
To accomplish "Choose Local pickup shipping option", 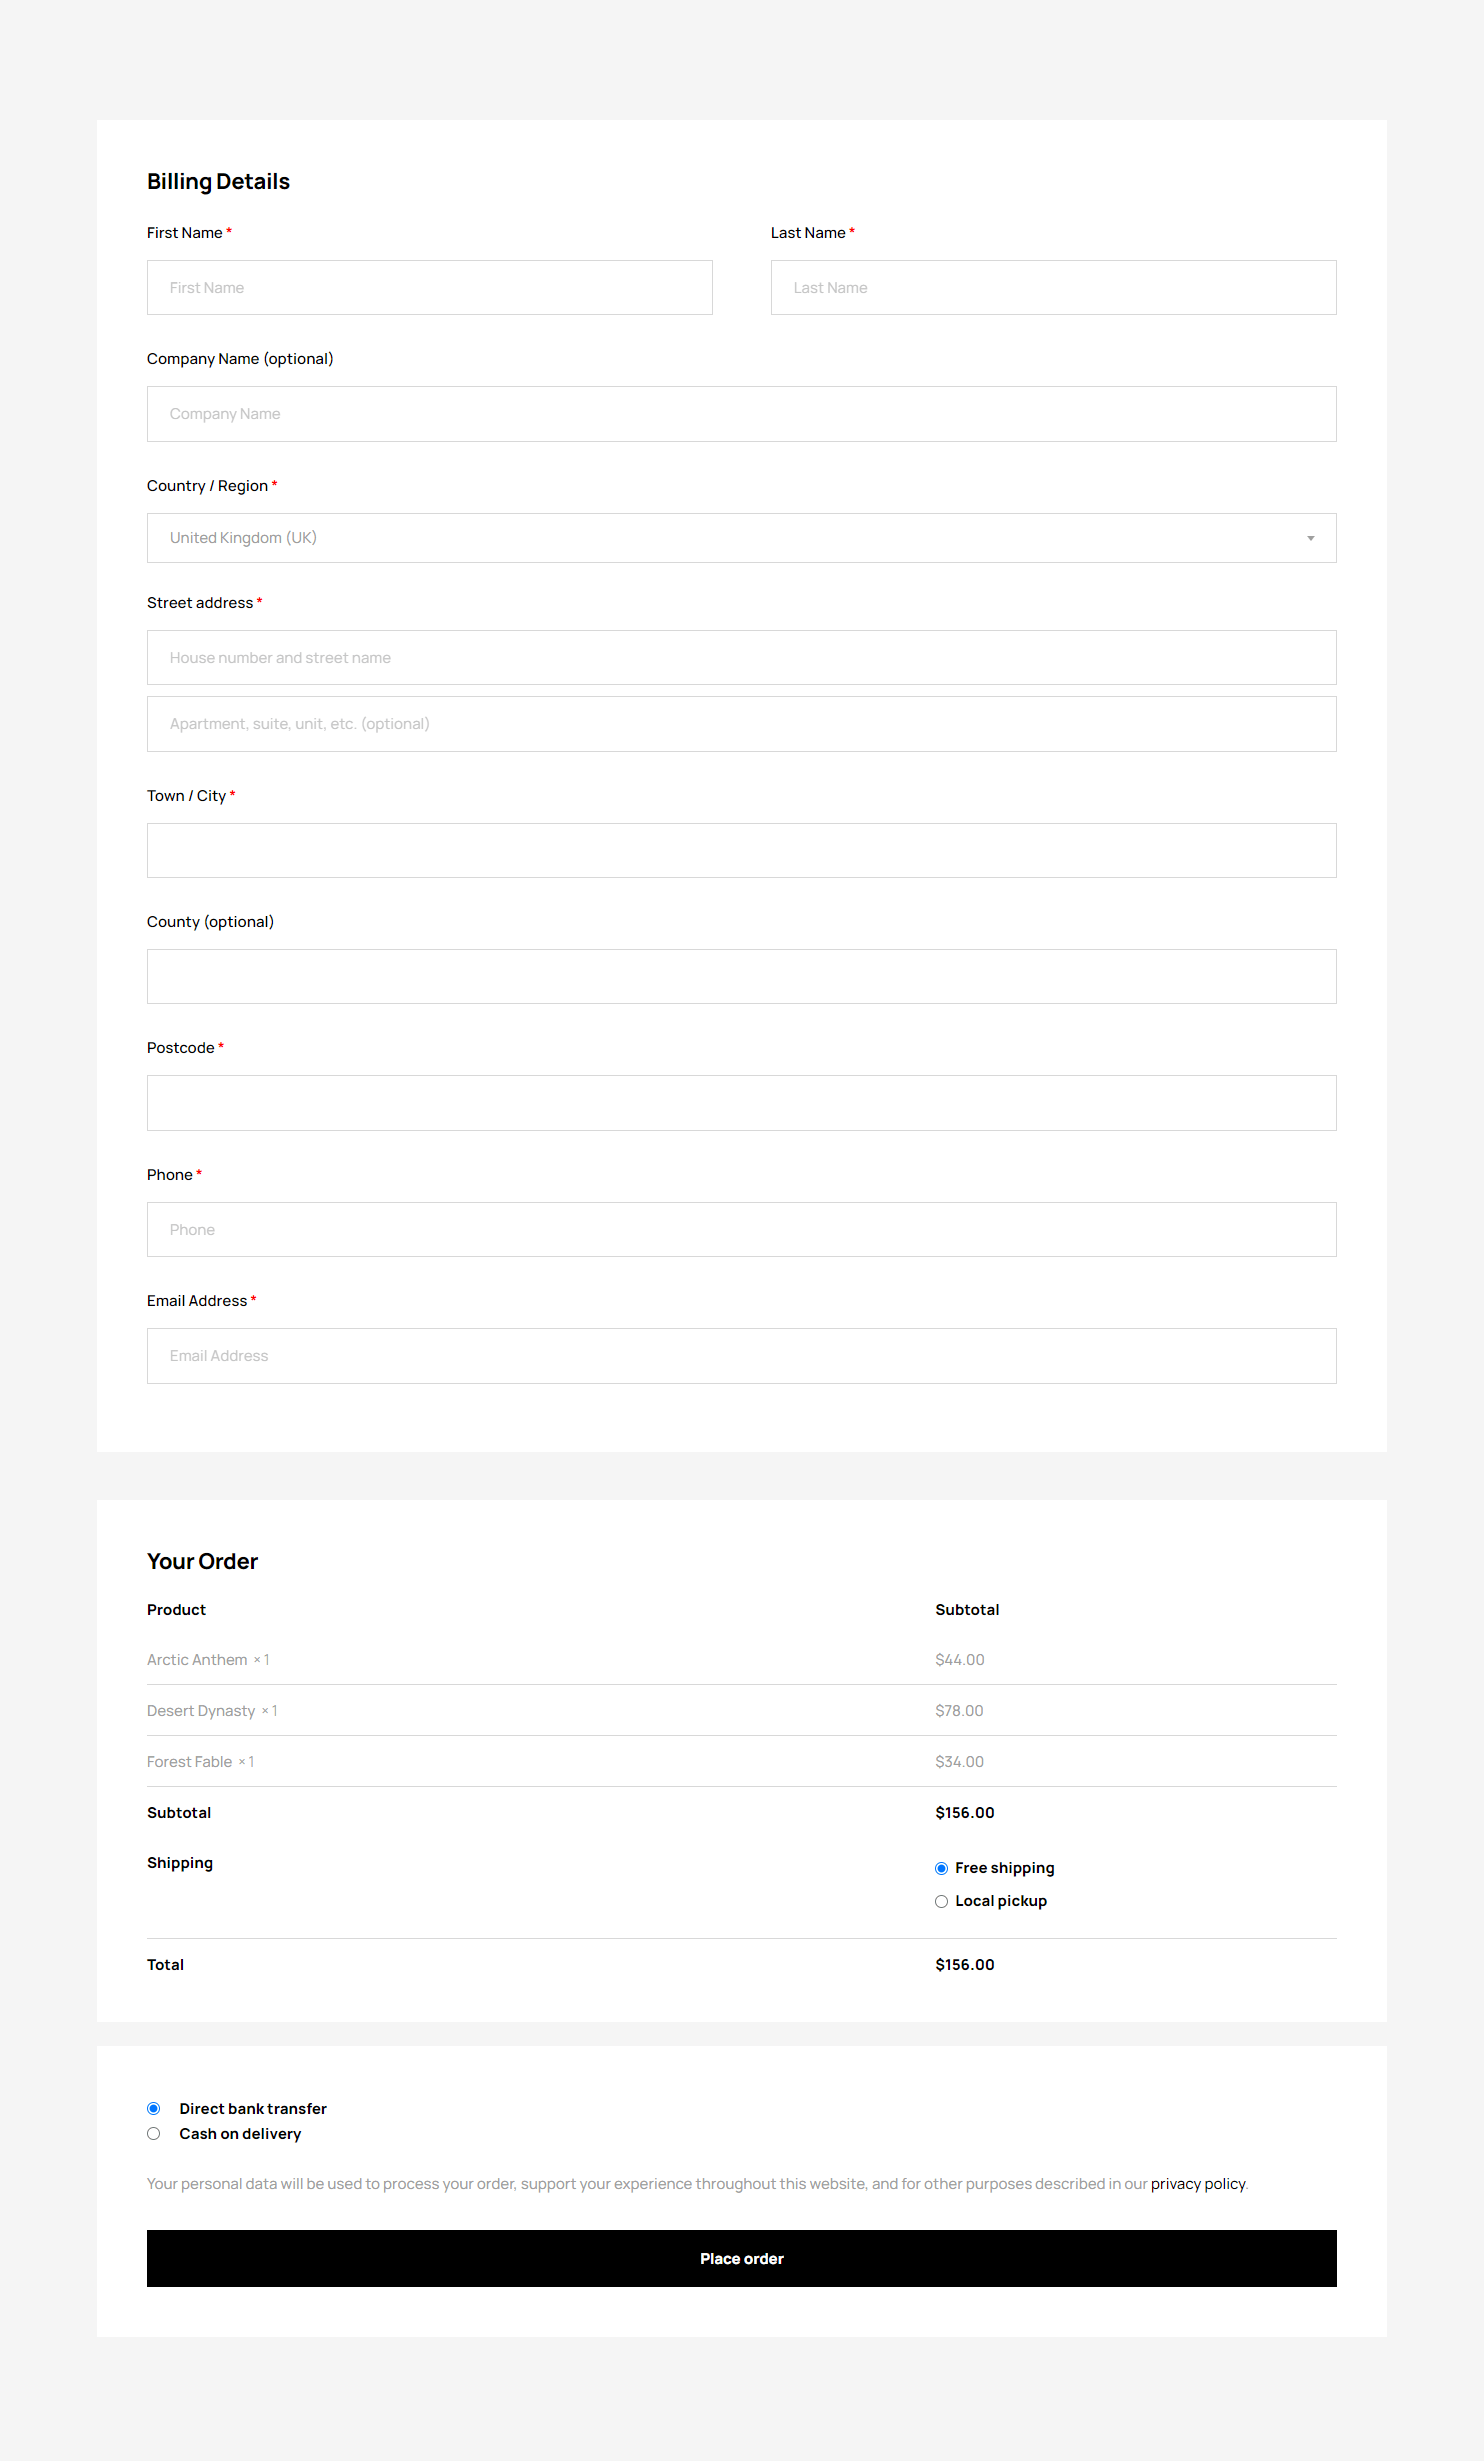I will 941,1902.
